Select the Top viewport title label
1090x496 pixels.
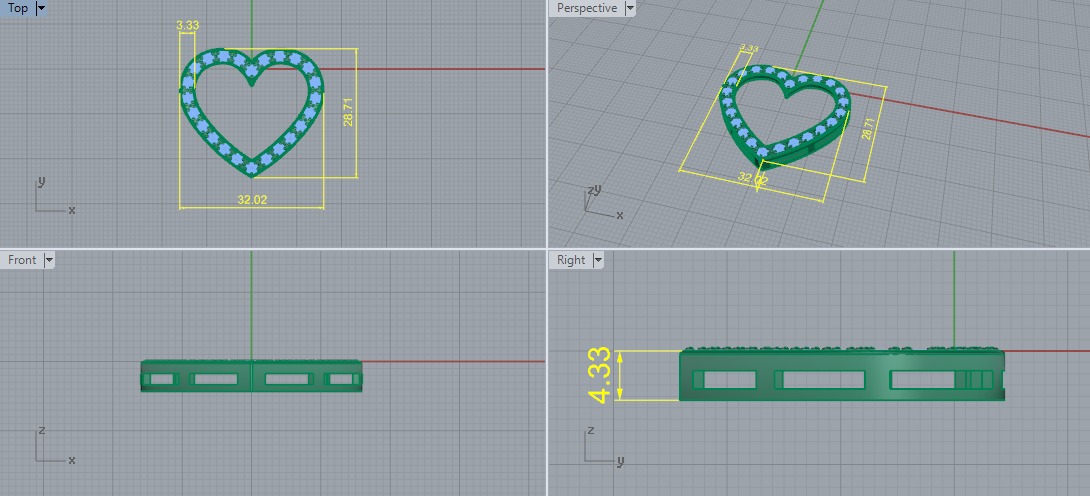click(18, 8)
